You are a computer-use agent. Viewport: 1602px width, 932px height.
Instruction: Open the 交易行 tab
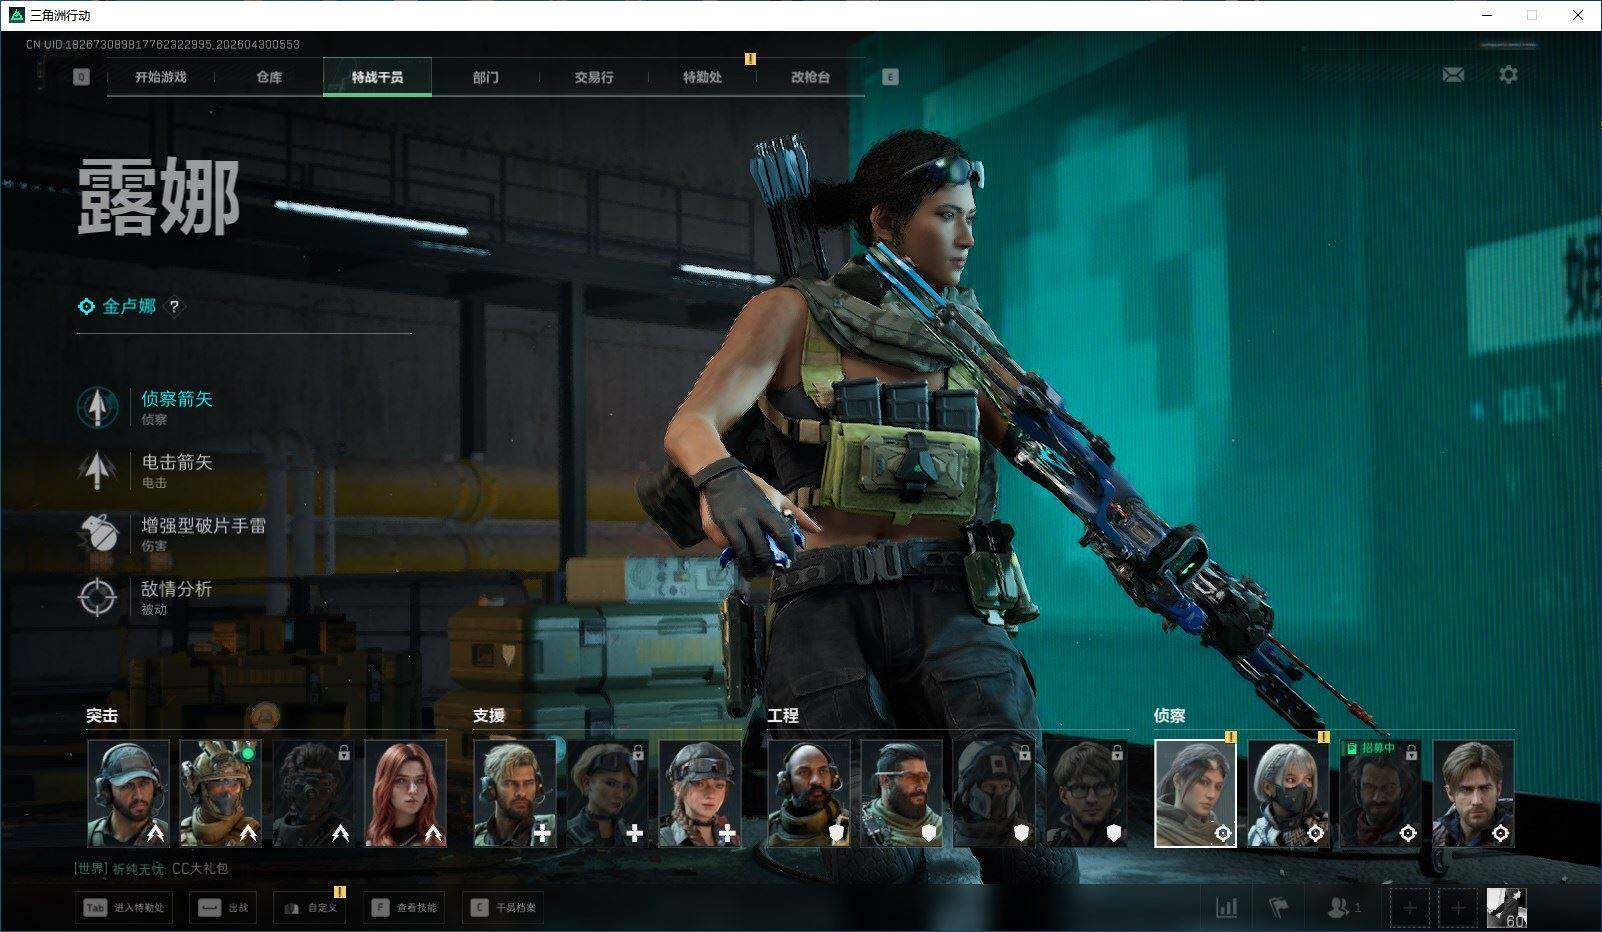click(594, 77)
